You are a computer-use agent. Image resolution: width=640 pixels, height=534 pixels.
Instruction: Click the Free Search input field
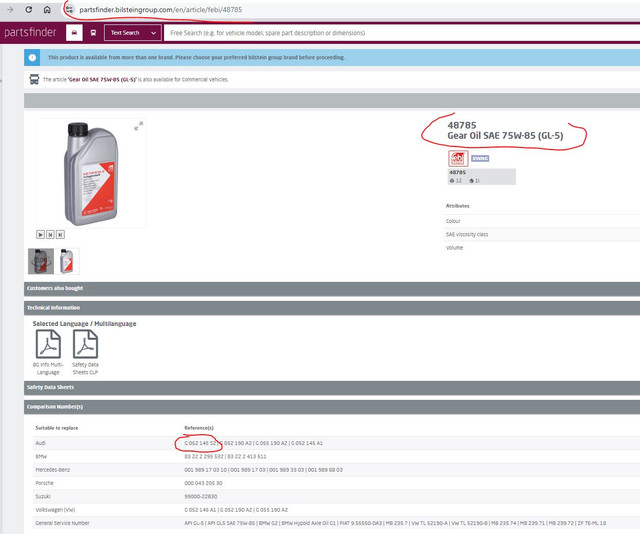point(402,33)
